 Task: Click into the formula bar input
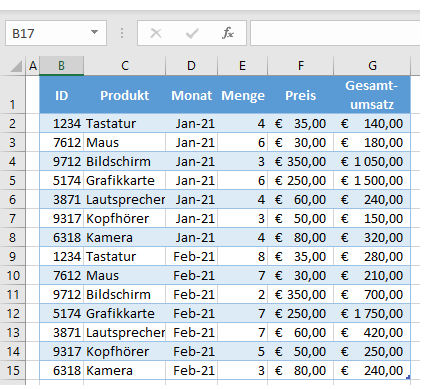(335, 33)
